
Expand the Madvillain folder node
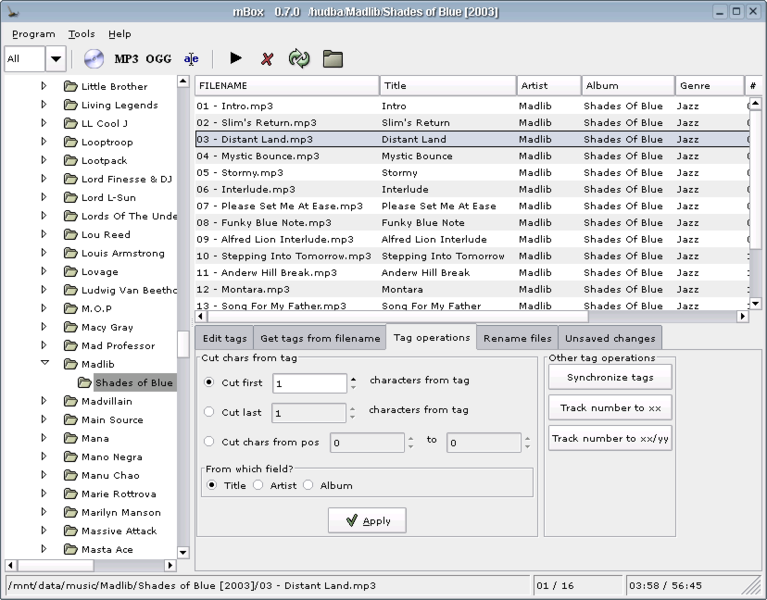coord(44,401)
